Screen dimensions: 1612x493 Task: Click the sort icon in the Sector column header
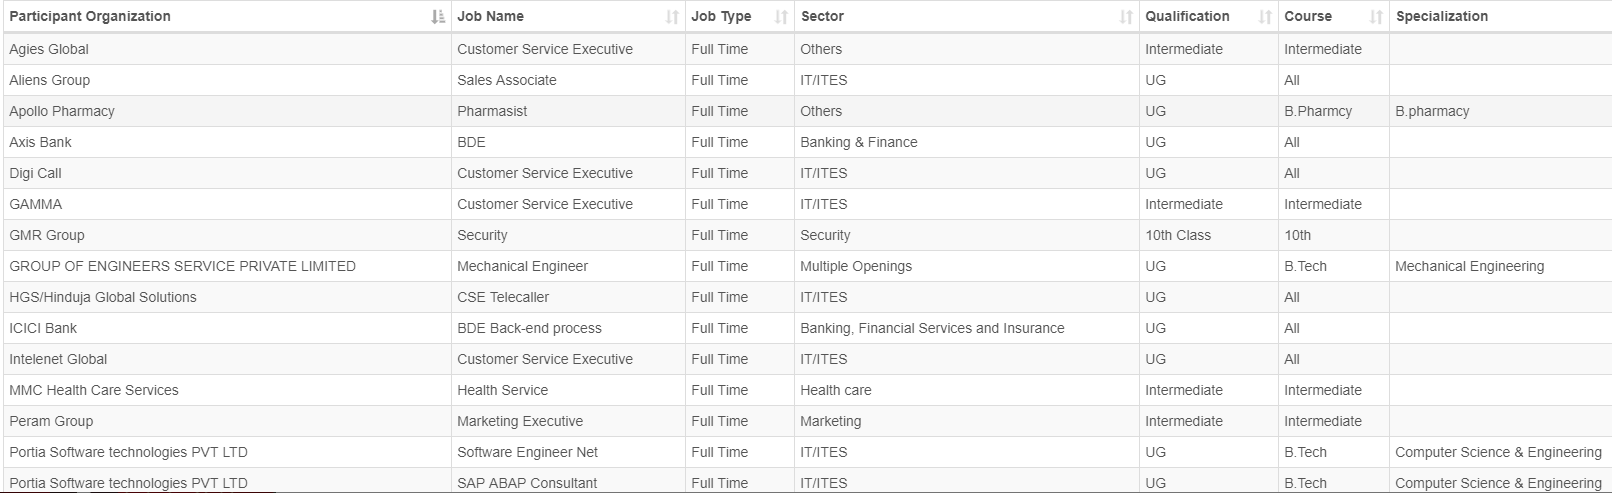1126,17
